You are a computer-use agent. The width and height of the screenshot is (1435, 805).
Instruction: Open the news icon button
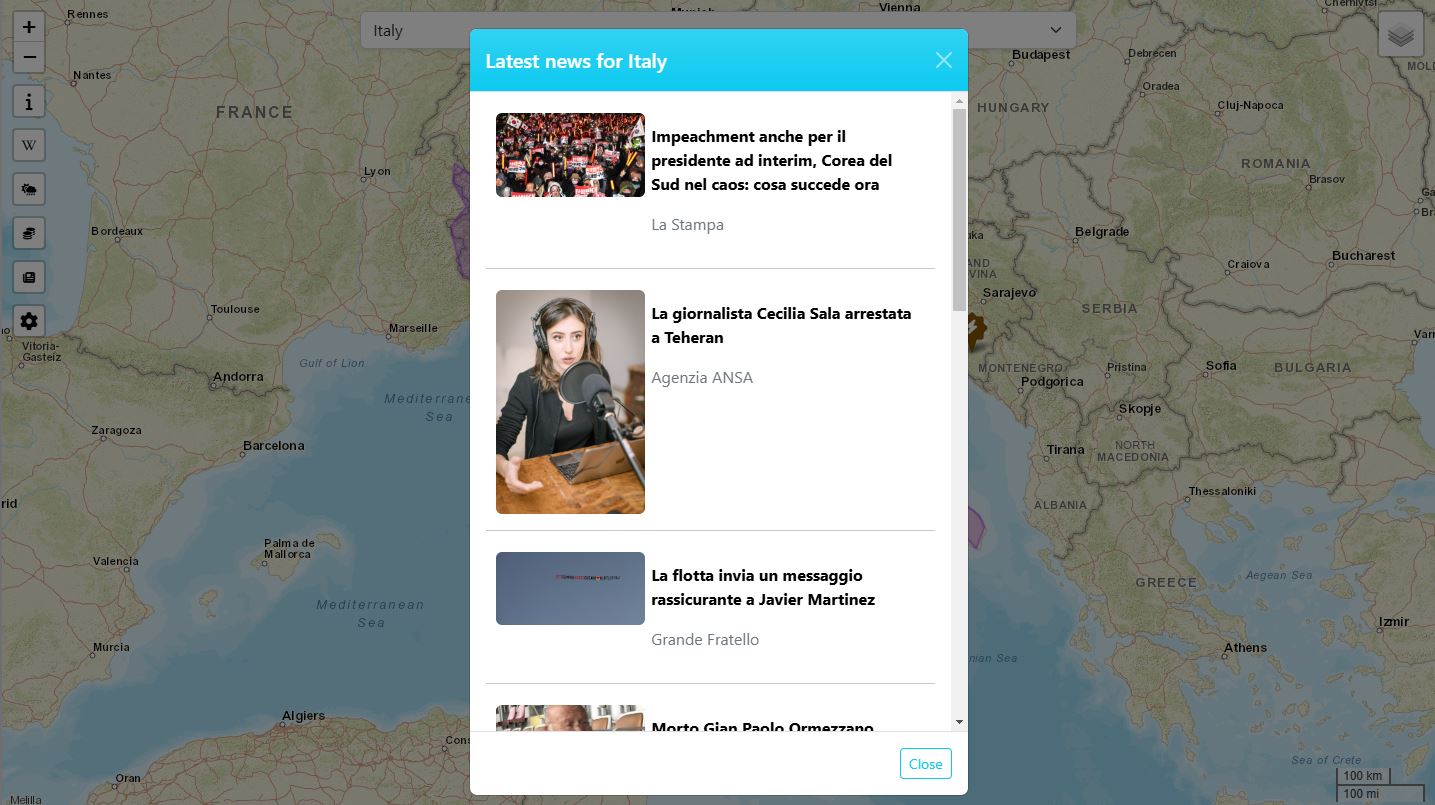tap(29, 277)
